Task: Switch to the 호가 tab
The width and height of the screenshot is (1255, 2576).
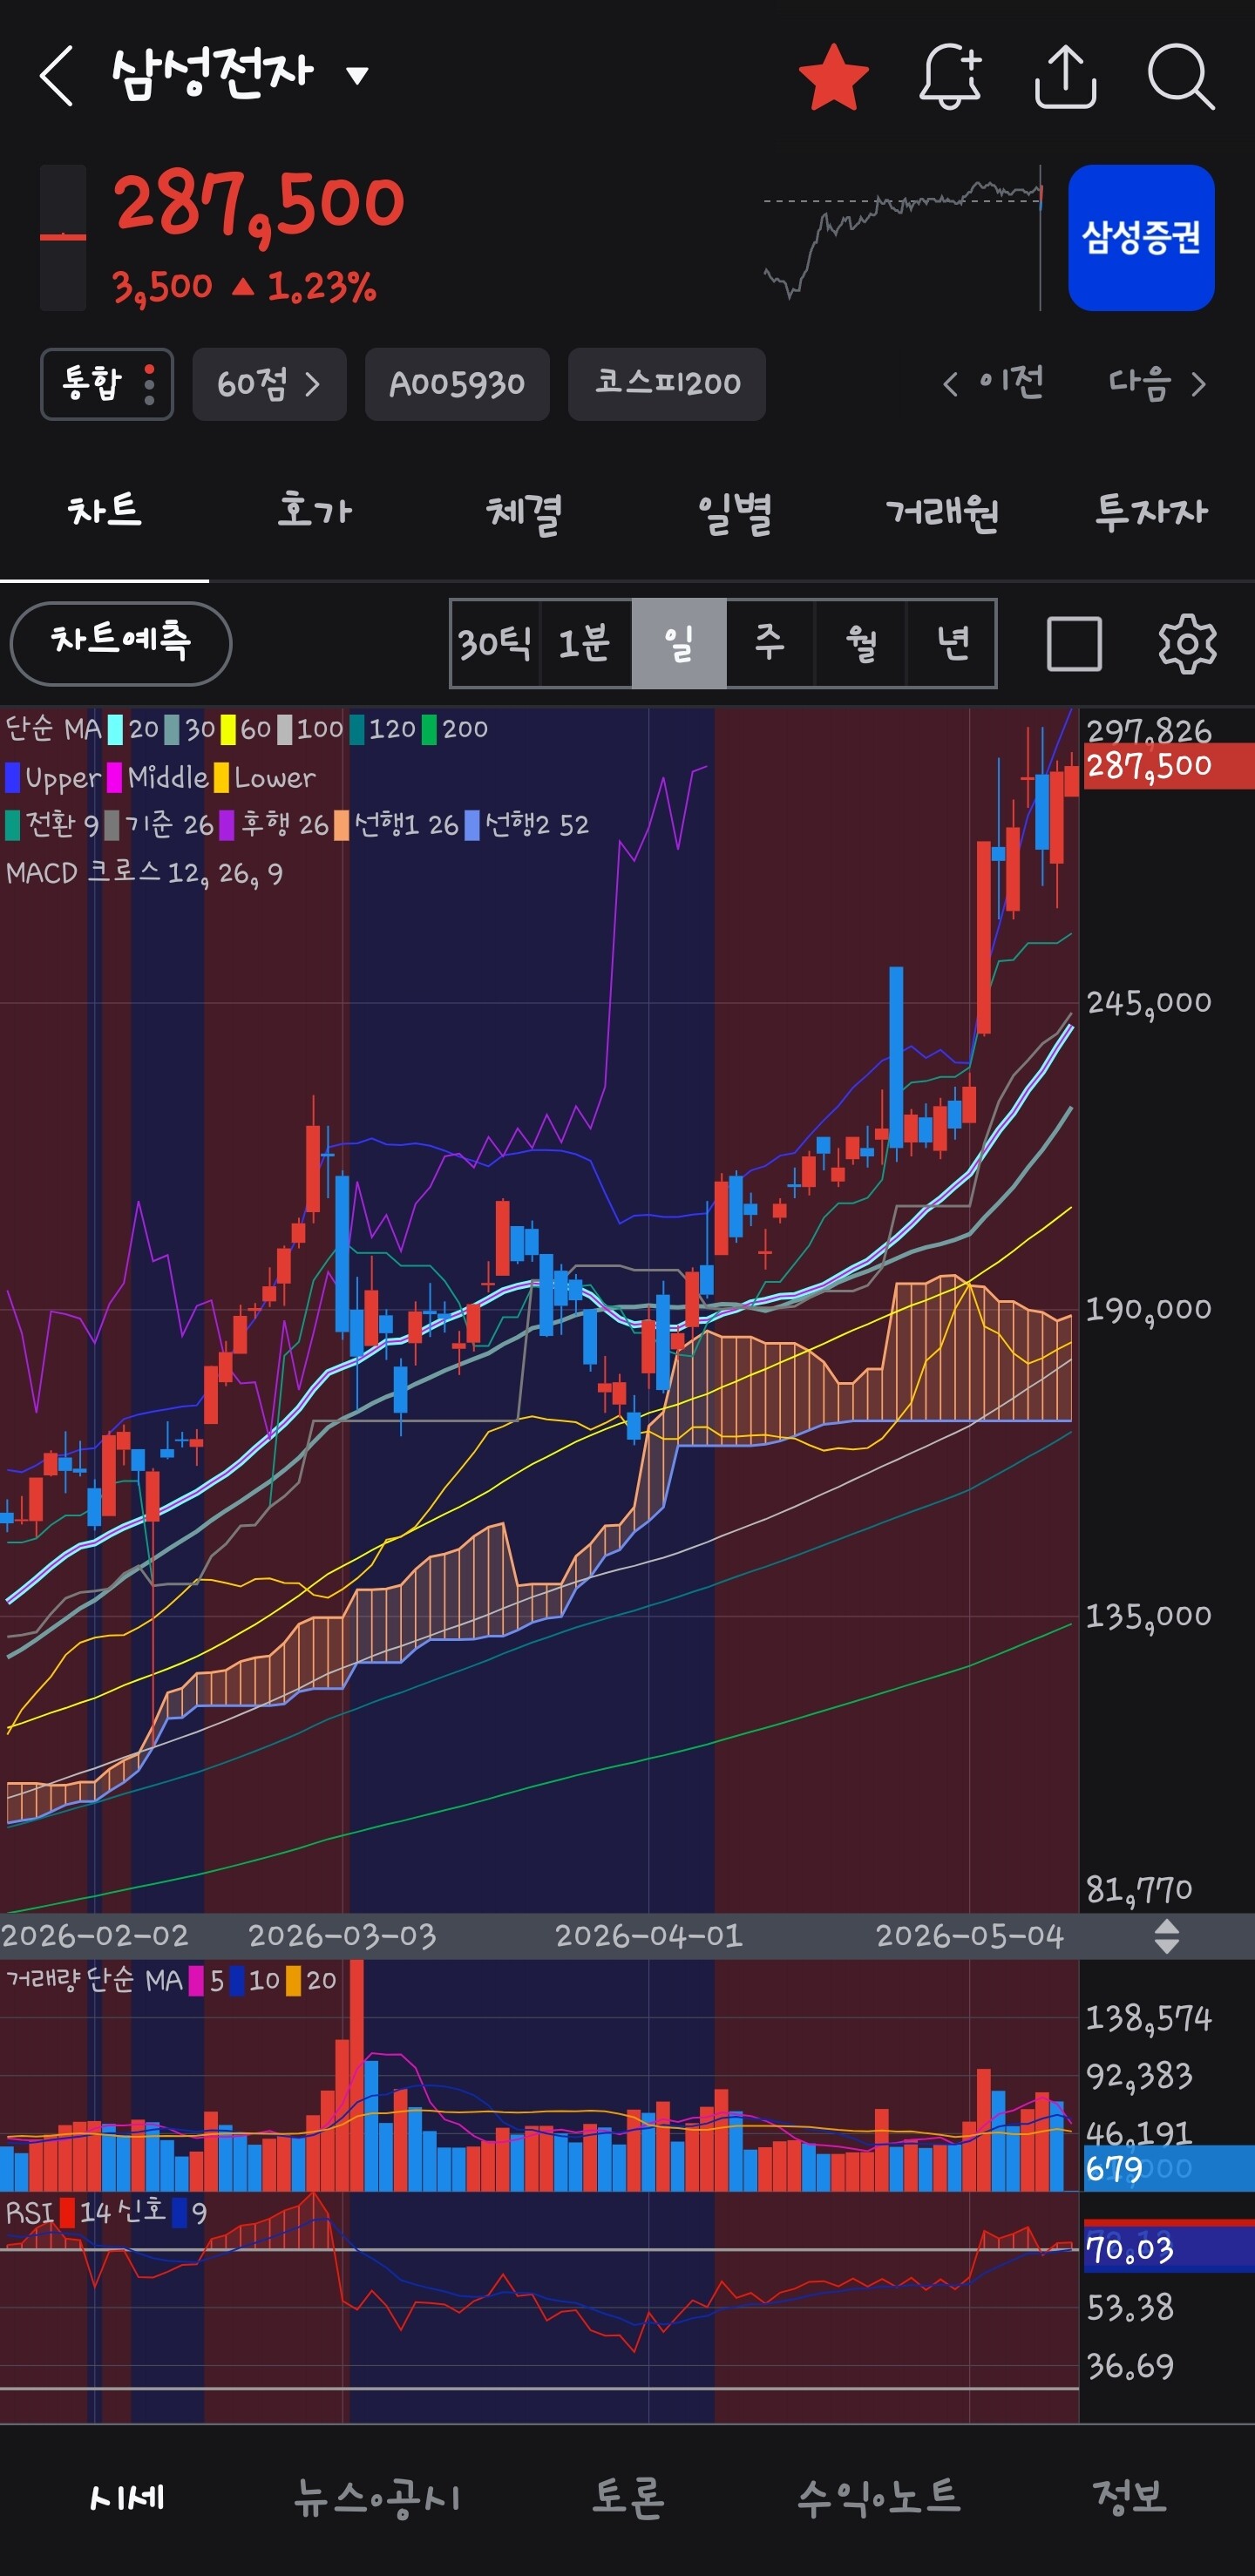Action: click(x=314, y=513)
